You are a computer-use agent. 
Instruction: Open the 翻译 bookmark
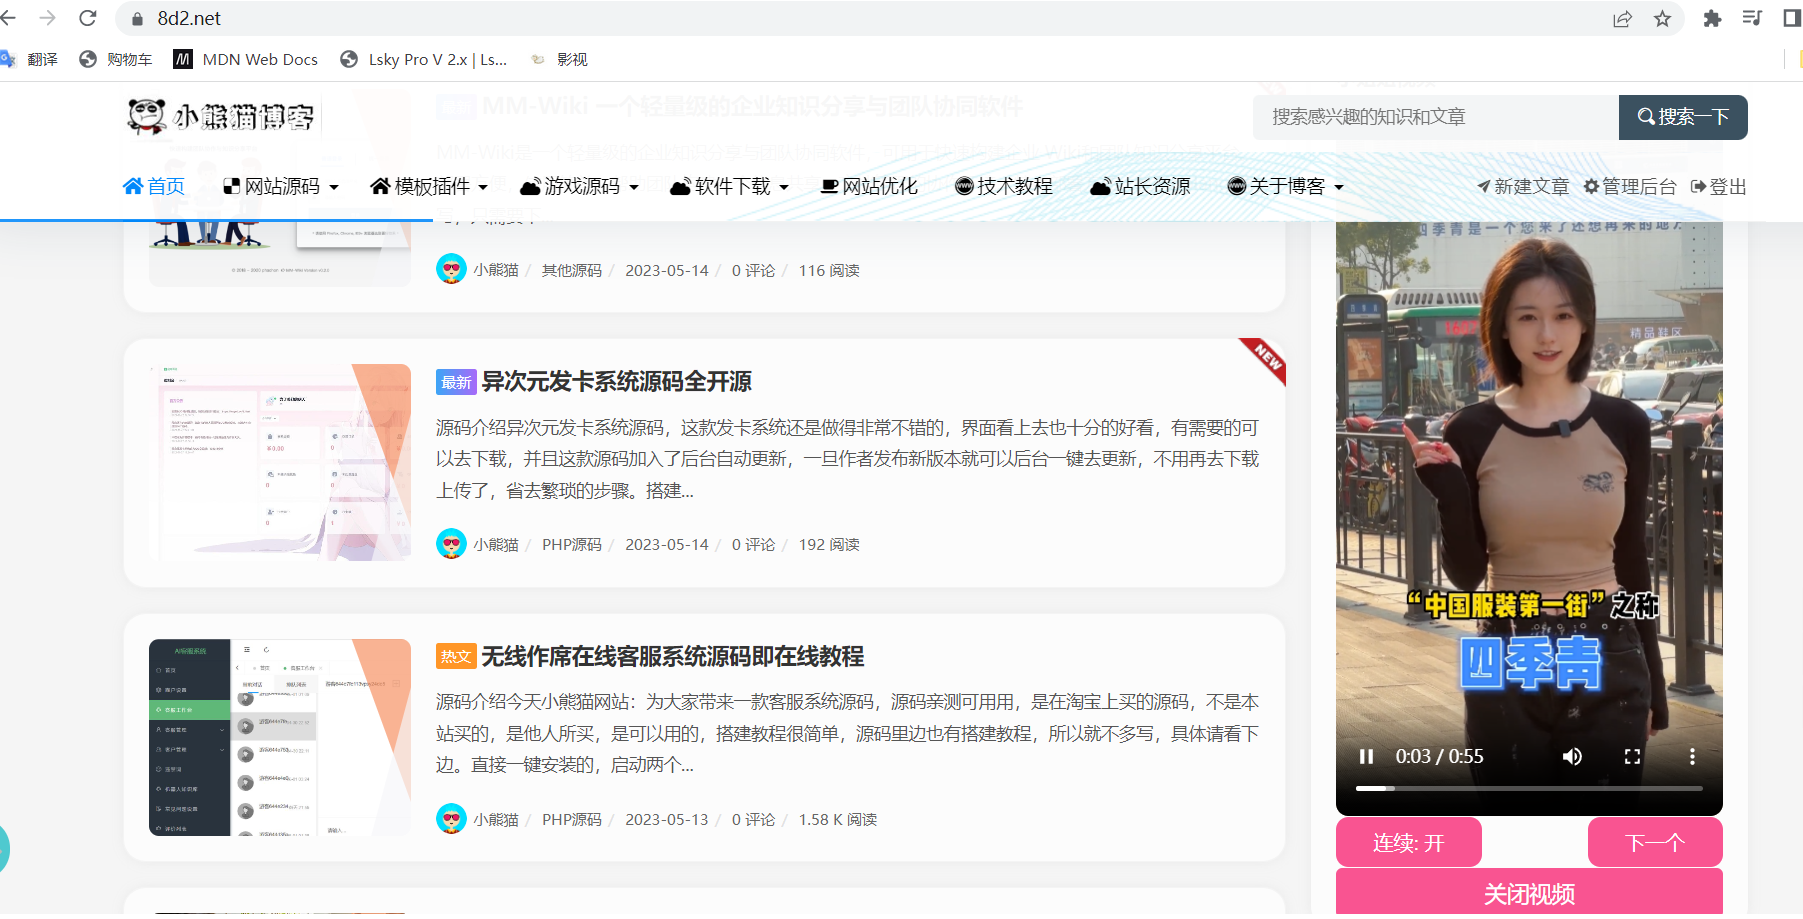(x=29, y=59)
